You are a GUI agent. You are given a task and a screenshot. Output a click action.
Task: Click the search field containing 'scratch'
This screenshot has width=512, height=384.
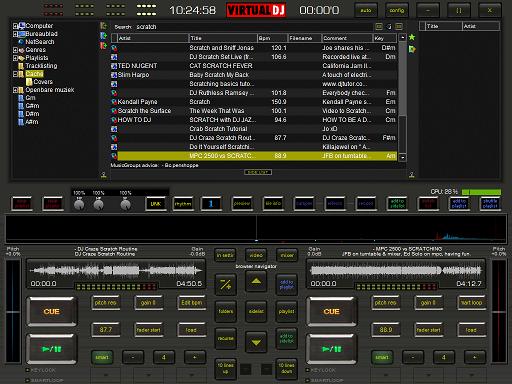point(253,27)
